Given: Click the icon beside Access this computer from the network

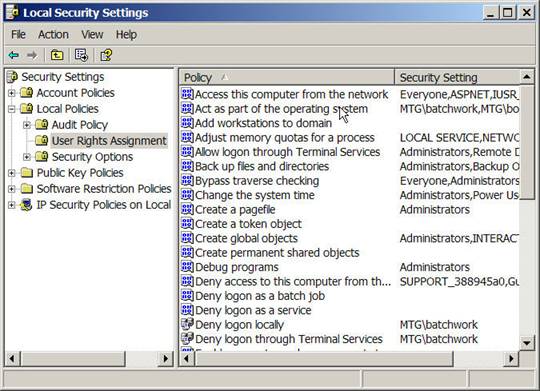Looking at the screenshot, I should coord(187,94).
